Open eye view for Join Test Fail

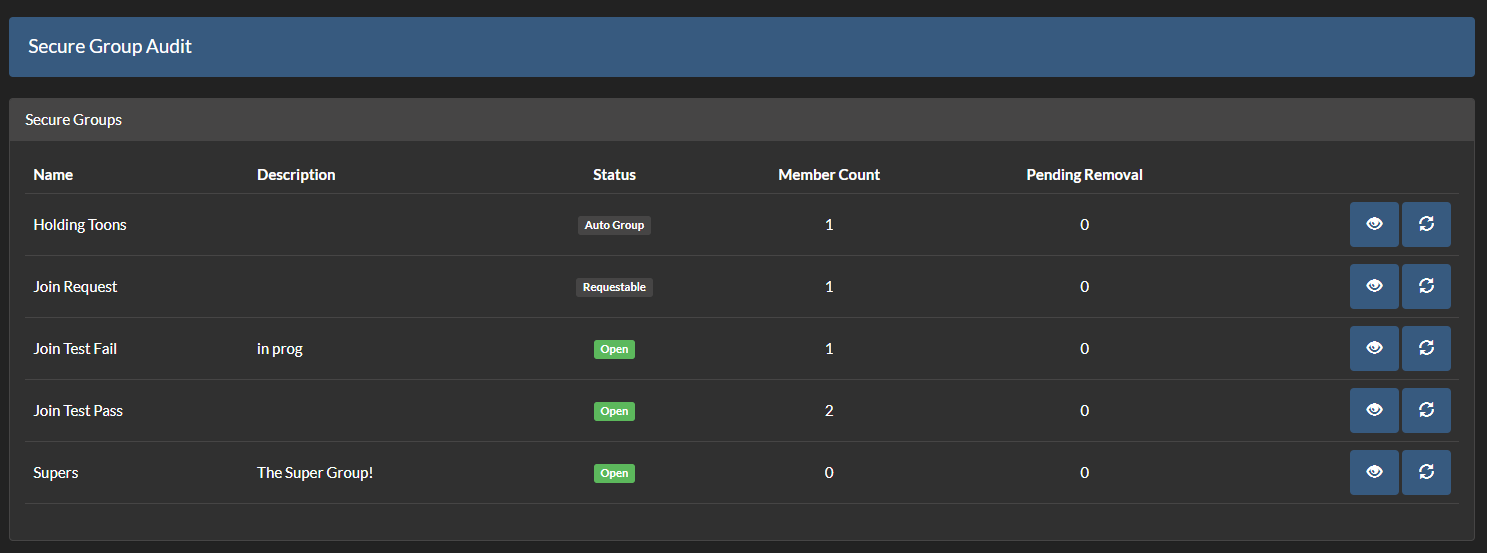point(1374,349)
